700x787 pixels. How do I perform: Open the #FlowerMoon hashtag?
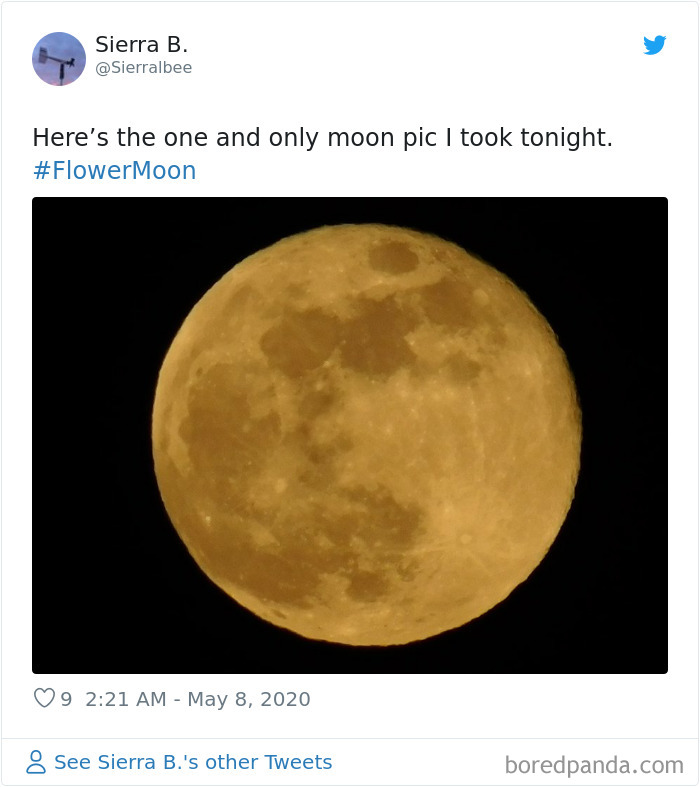pyautogui.click(x=114, y=170)
